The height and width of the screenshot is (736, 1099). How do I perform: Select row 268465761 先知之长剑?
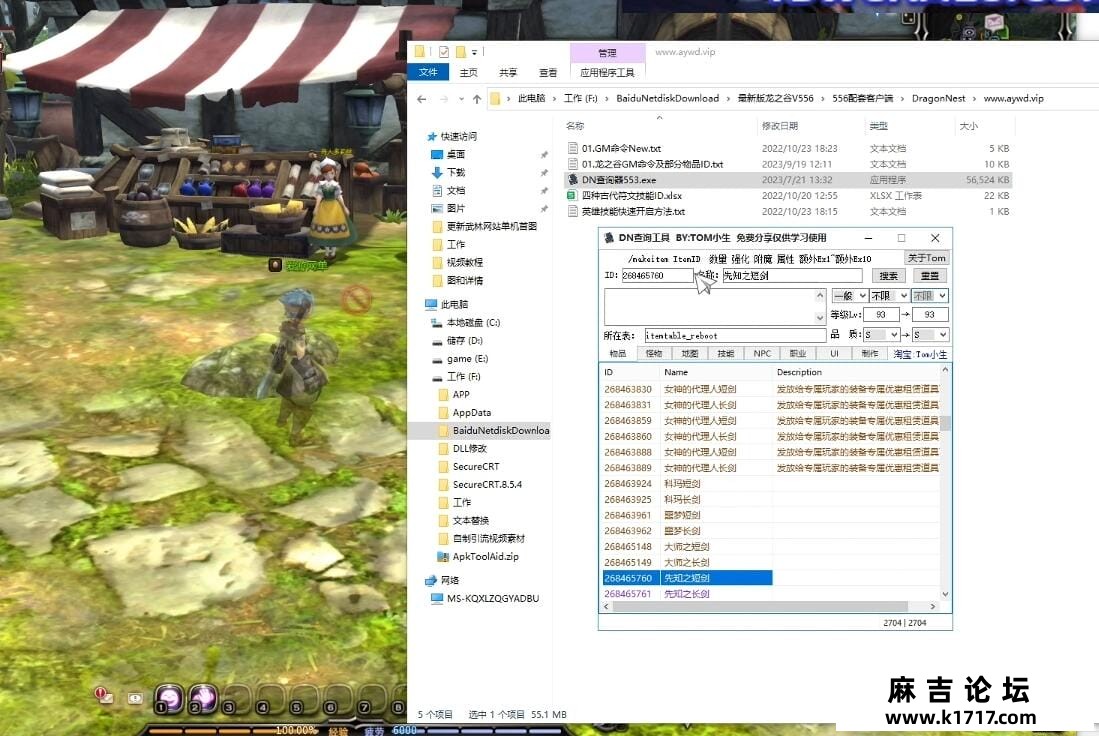point(771,594)
